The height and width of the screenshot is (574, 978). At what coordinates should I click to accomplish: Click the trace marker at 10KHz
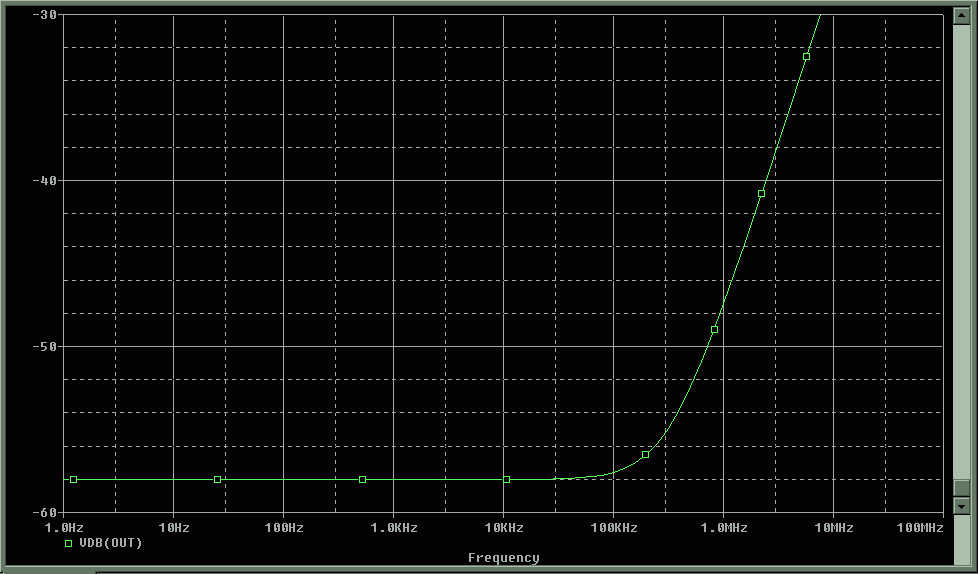pyautogui.click(x=507, y=480)
